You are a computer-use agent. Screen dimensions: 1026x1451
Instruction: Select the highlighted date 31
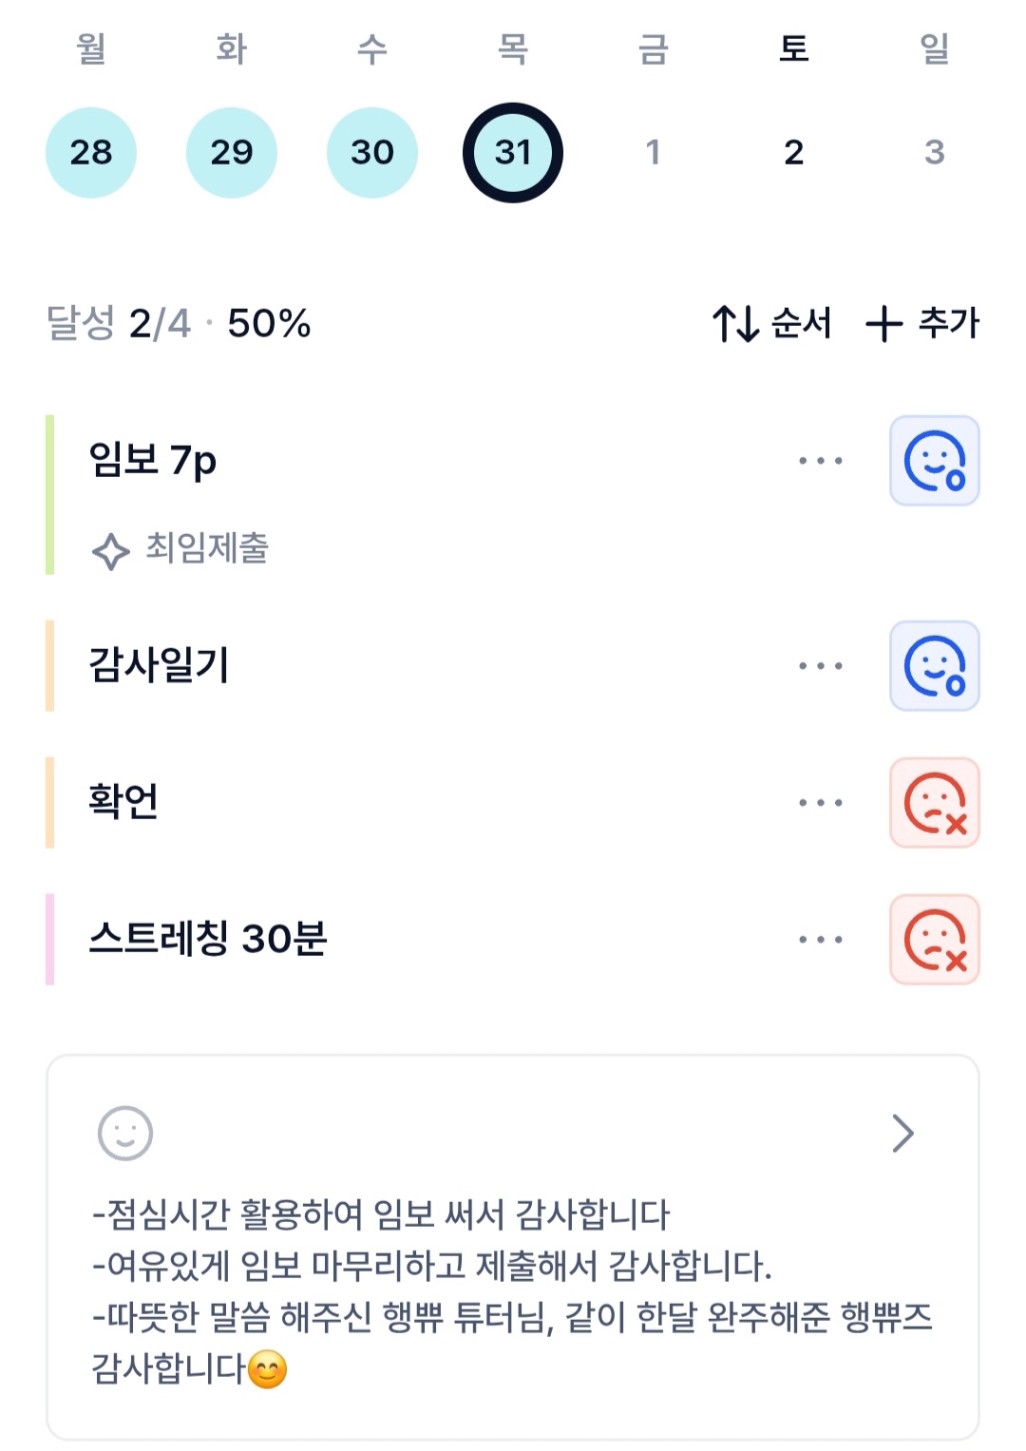coord(513,152)
